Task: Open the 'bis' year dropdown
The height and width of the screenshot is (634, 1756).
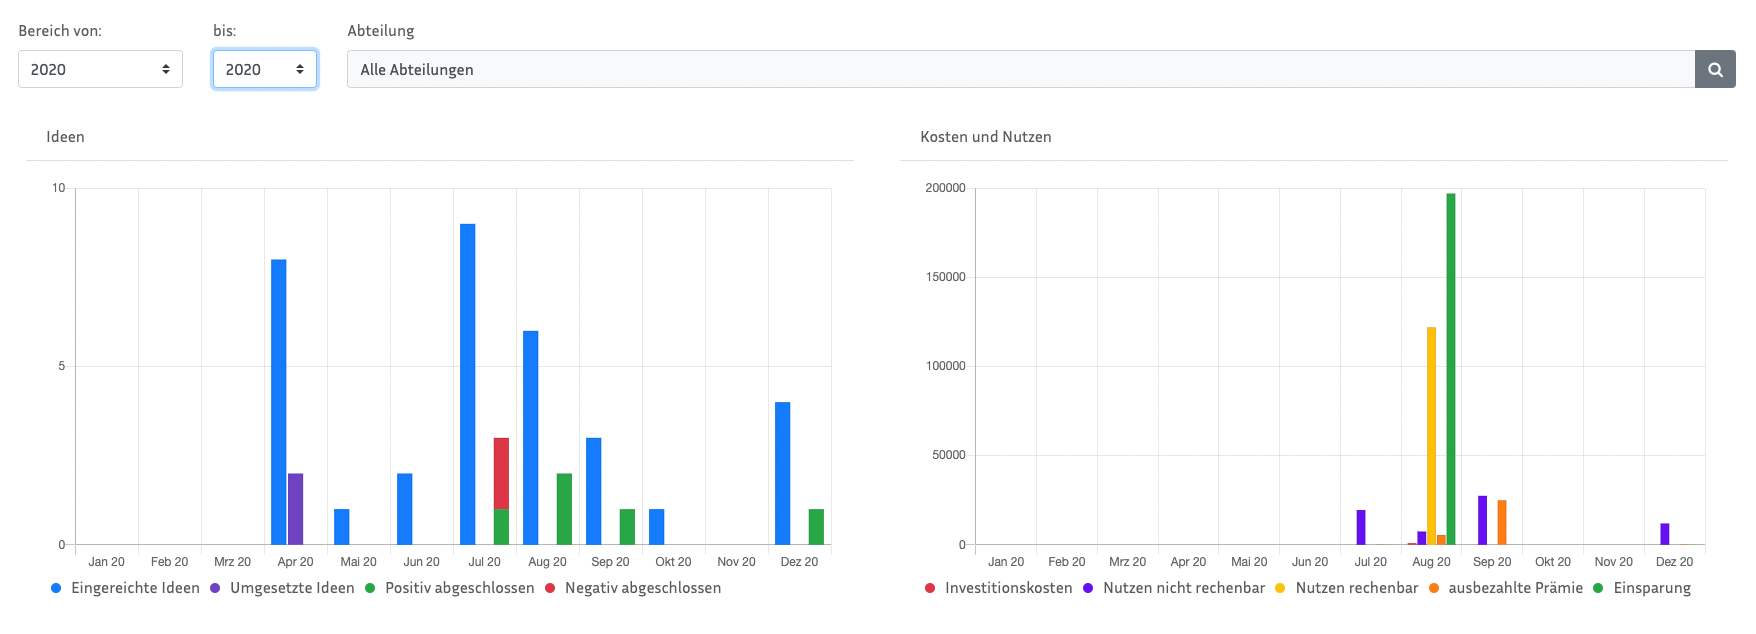Action: (x=265, y=69)
